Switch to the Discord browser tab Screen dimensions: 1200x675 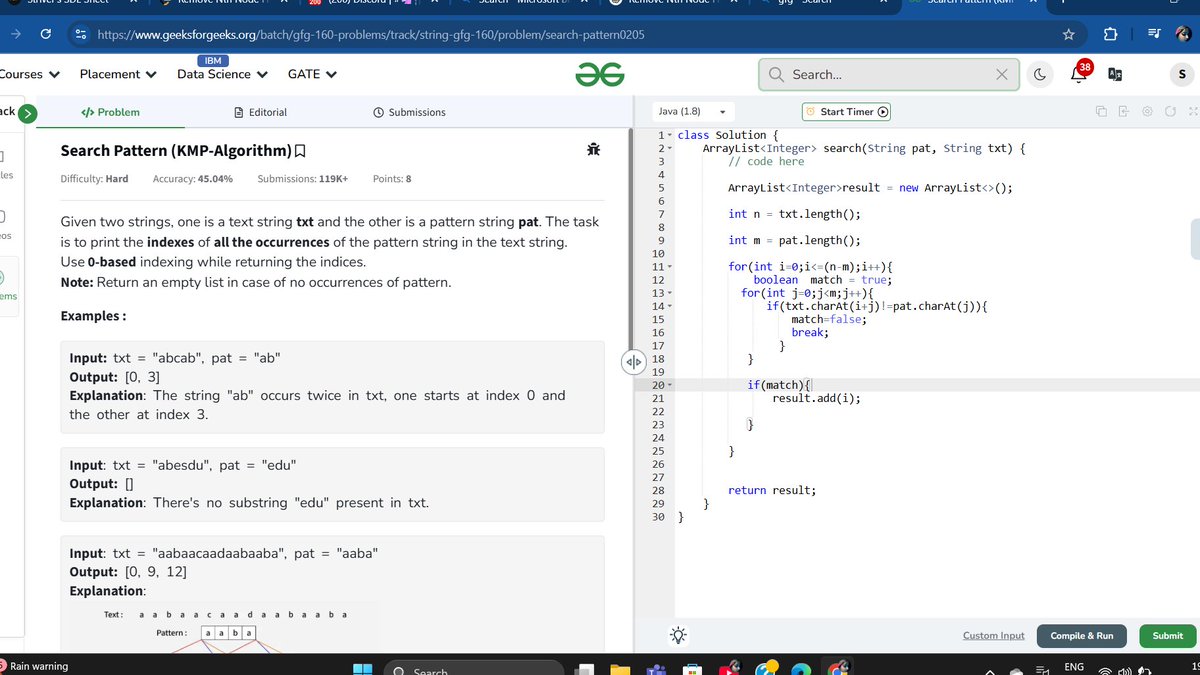pos(375,2)
